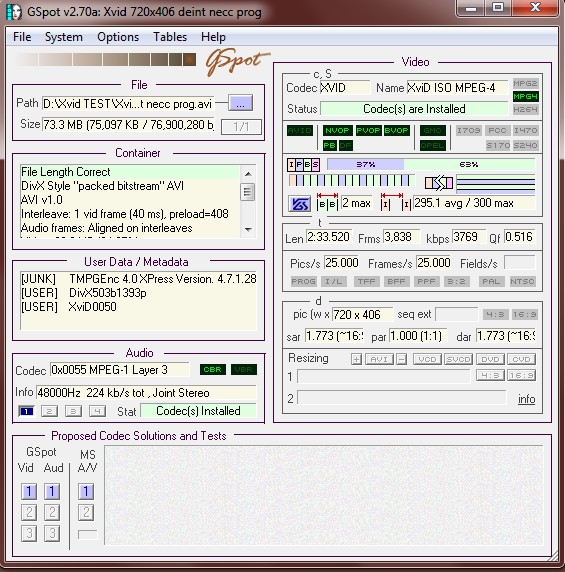565x572 pixels.
Task: Select audio stream 2 button
Action: click(x=50, y=411)
